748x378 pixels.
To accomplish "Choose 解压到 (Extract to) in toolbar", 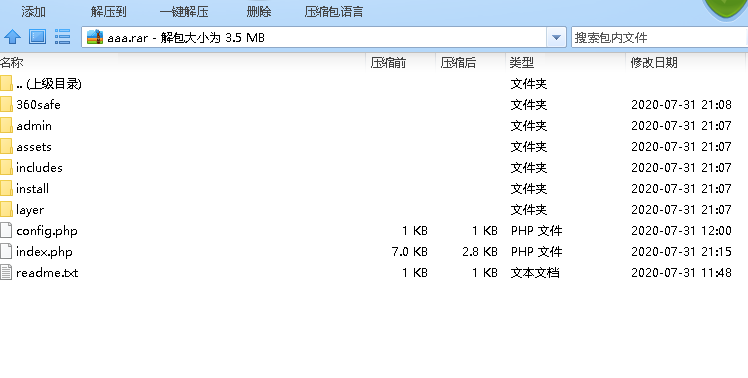I will click(108, 11).
